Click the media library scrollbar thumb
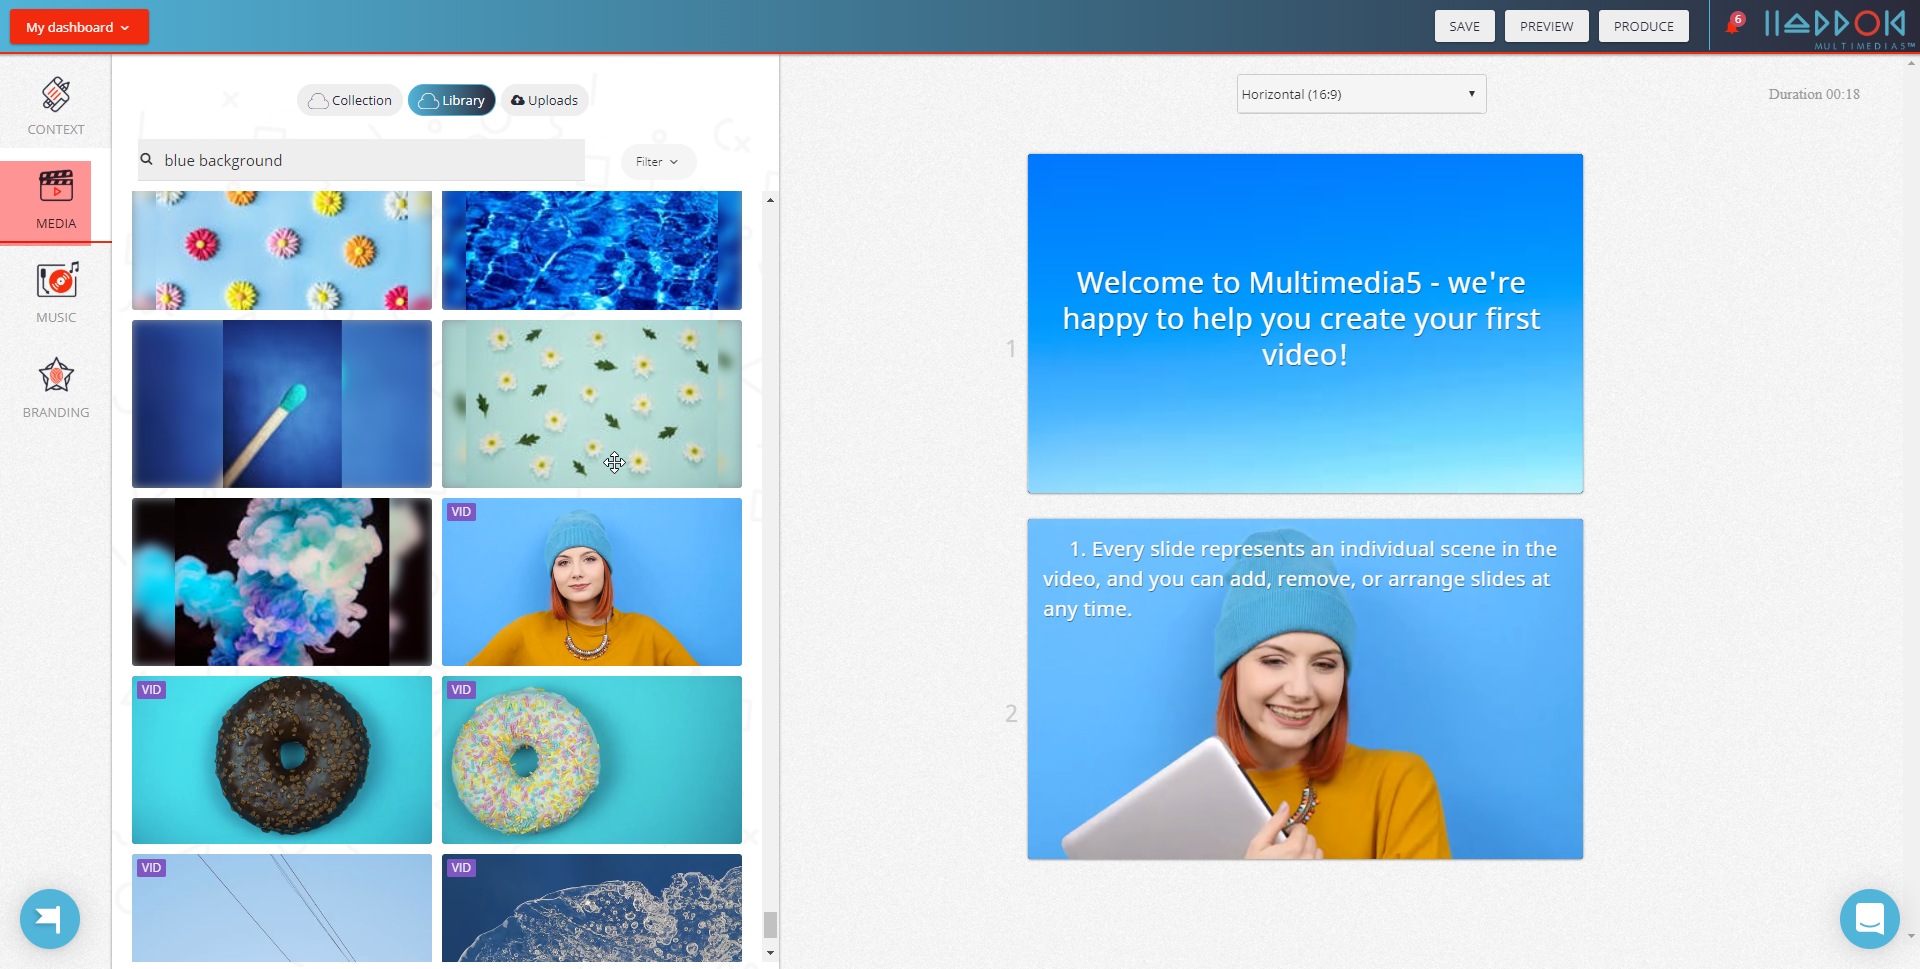This screenshot has width=1920, height=969. point(770,924)
